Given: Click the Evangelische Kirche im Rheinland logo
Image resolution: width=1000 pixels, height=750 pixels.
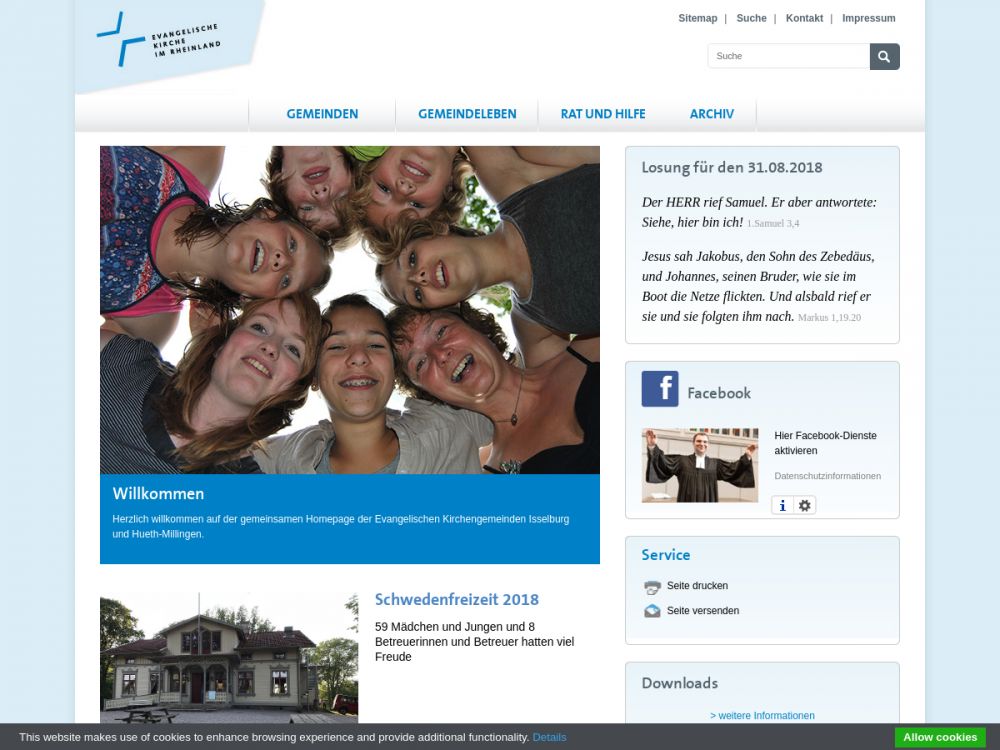Looking at the screenshot, I should [x=160, y=42].
